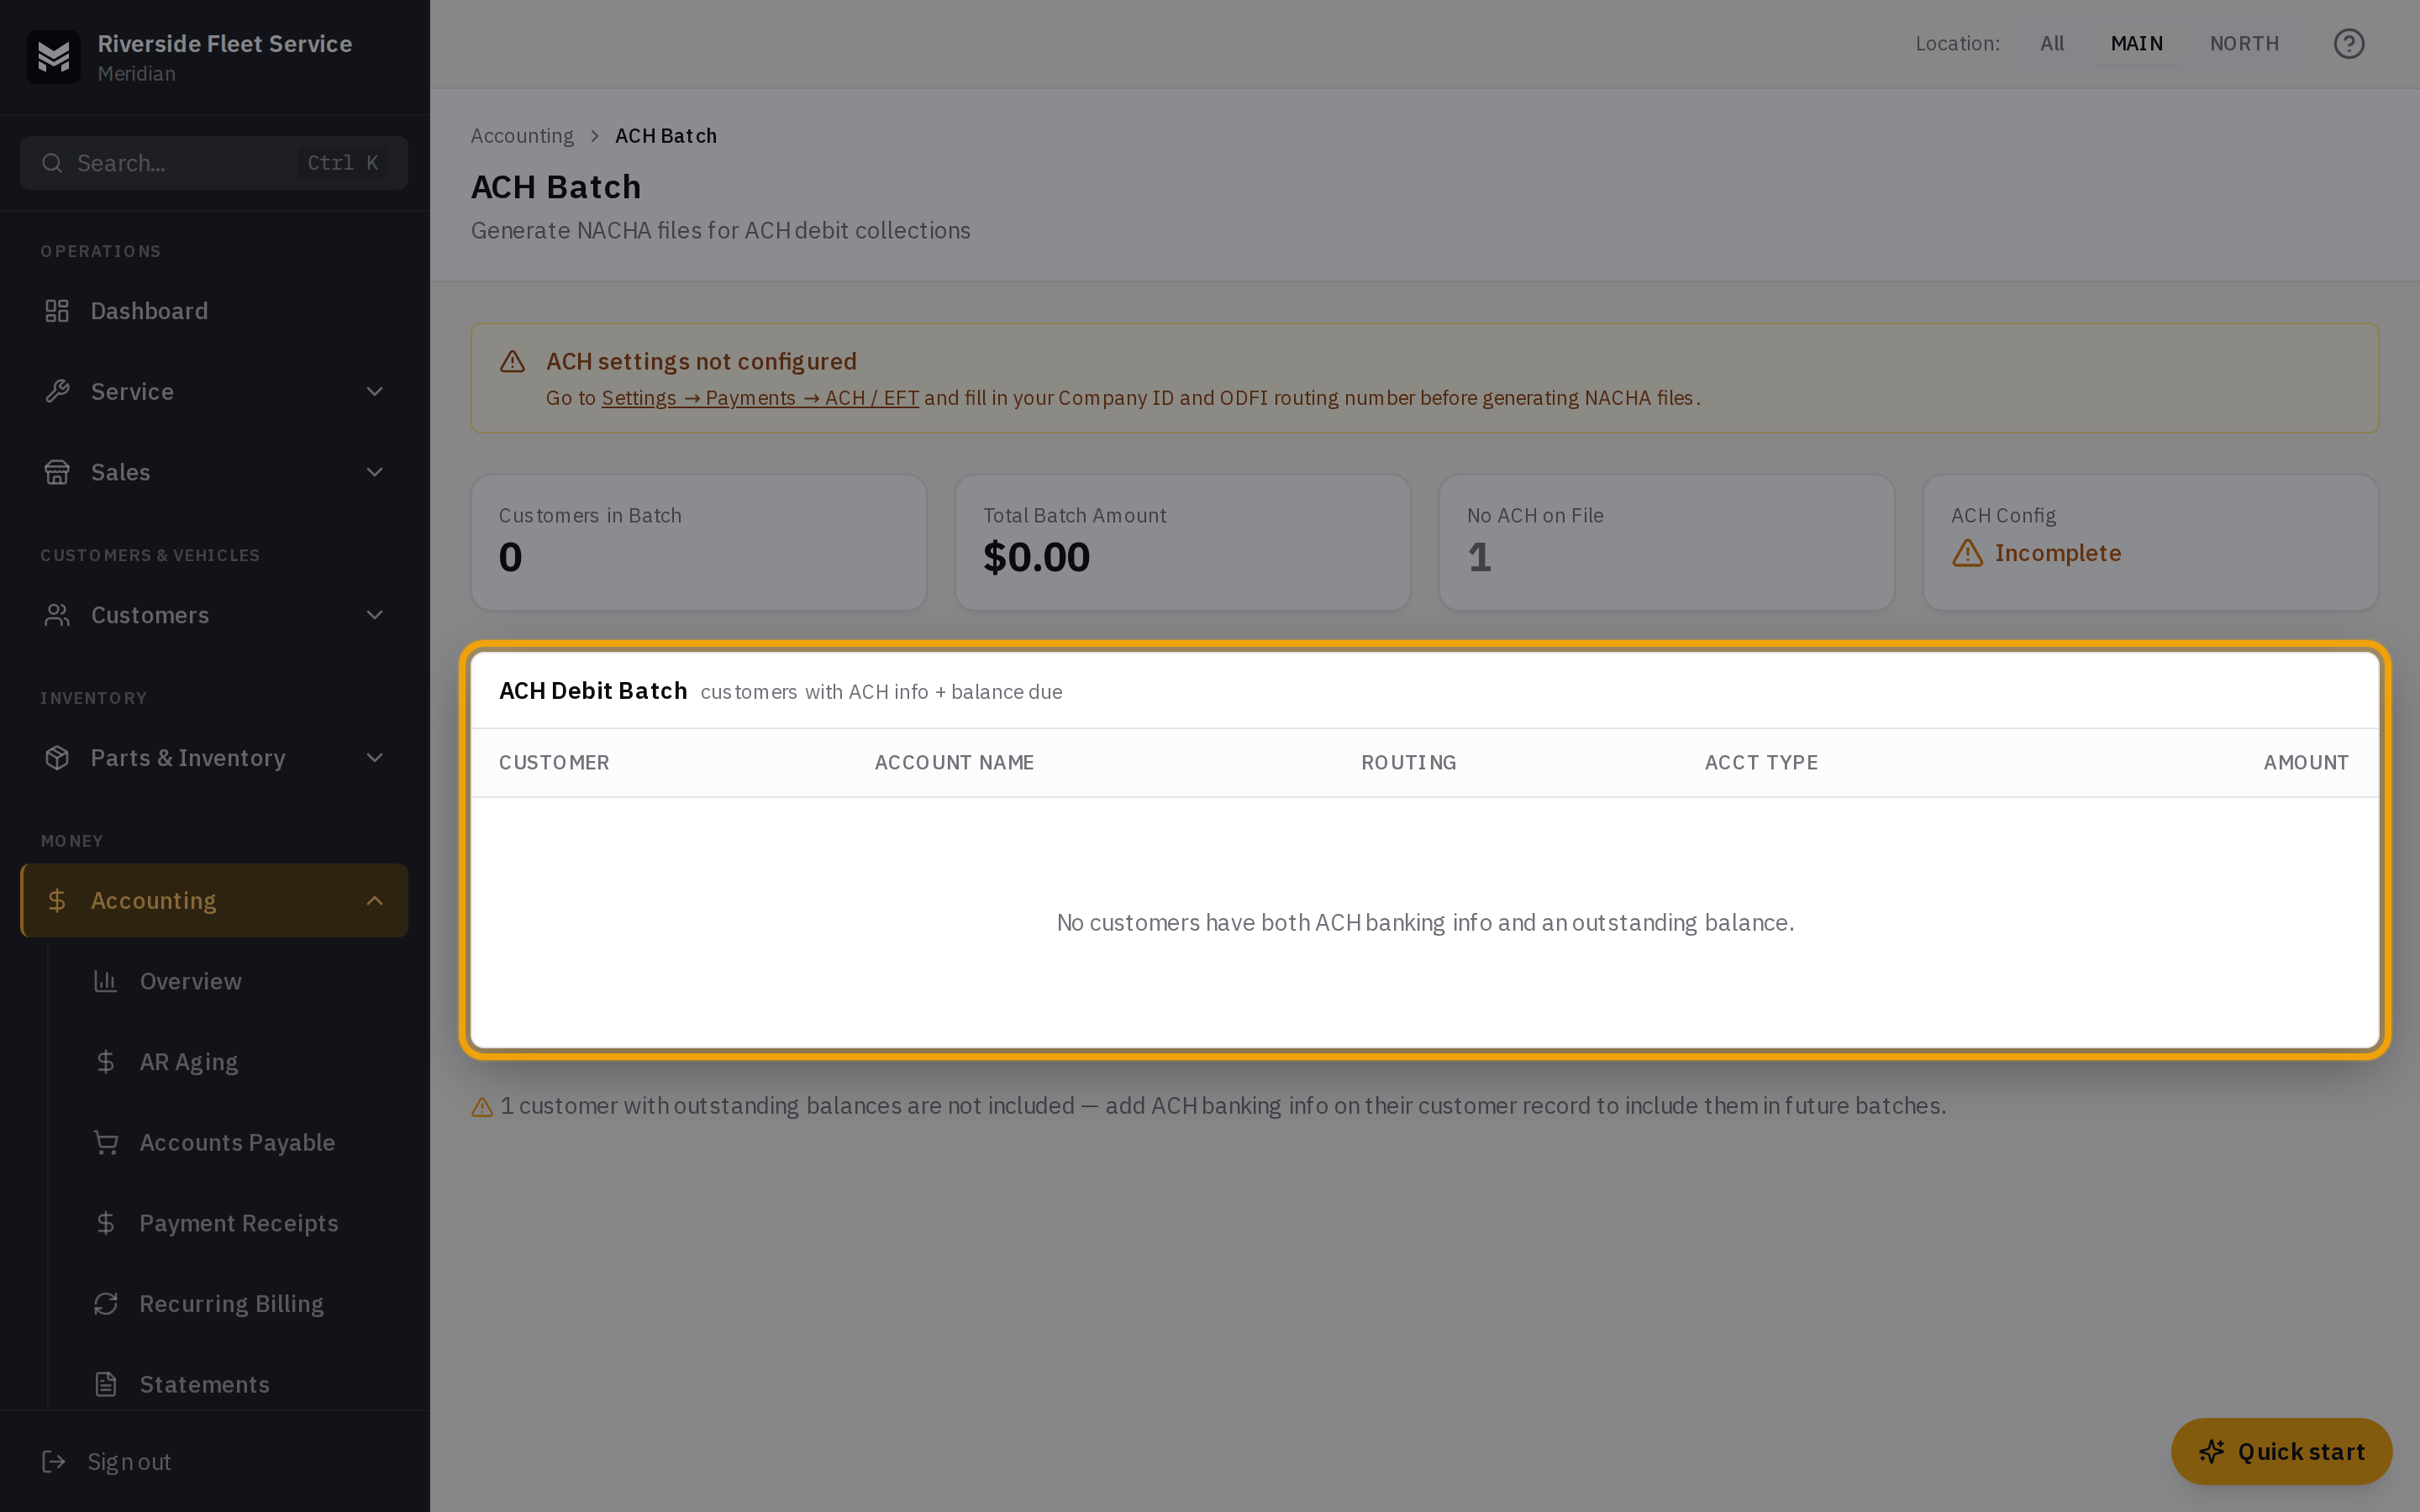Open the Accounts Payable menu item

coord(238,1142)
